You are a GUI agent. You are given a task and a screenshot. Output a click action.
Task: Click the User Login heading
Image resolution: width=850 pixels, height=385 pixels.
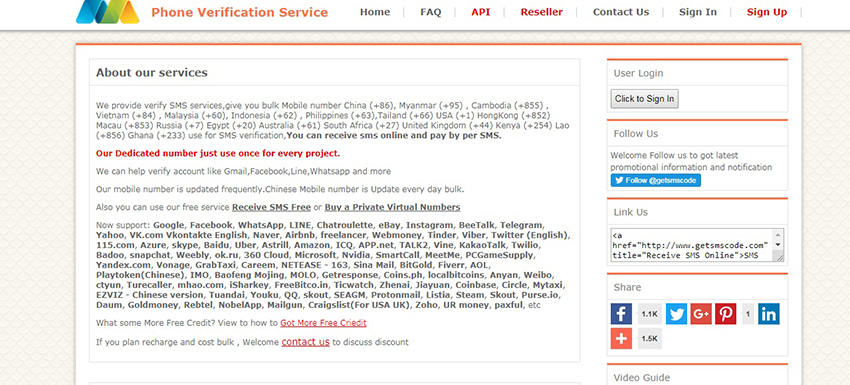click(638, 73)
